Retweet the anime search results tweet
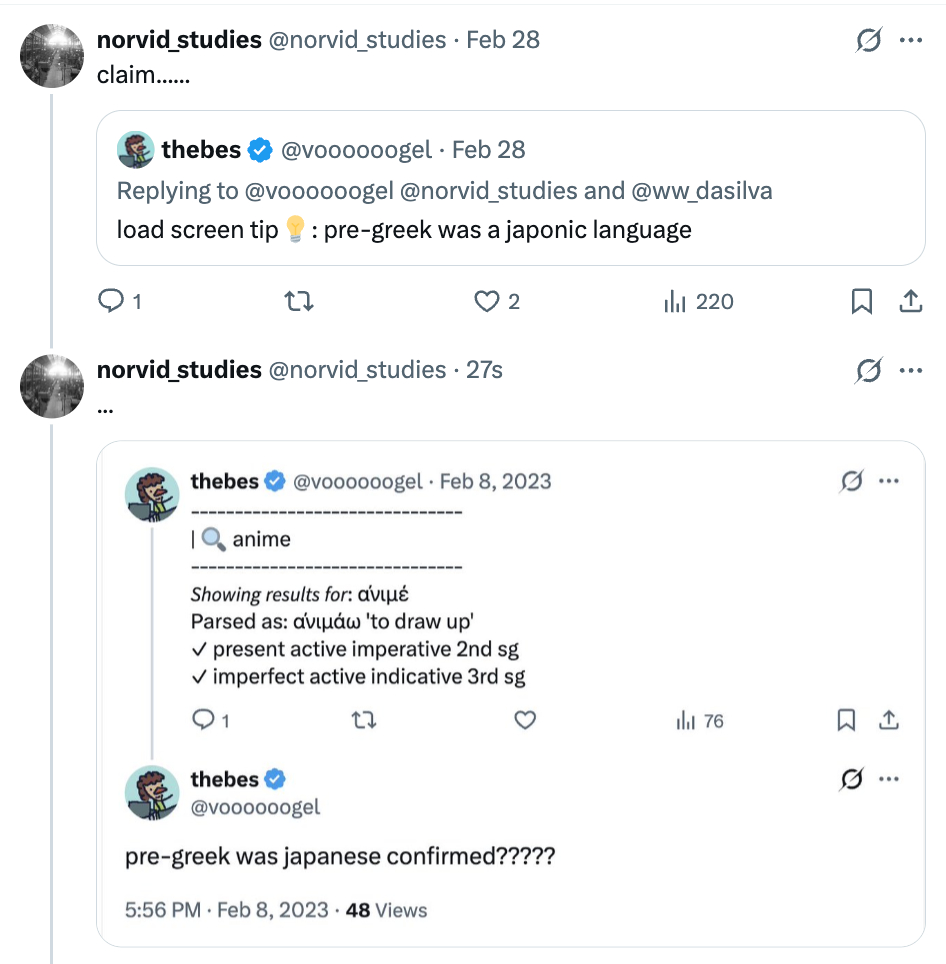This screenshot has width=946, height=964. coord(365,720)
